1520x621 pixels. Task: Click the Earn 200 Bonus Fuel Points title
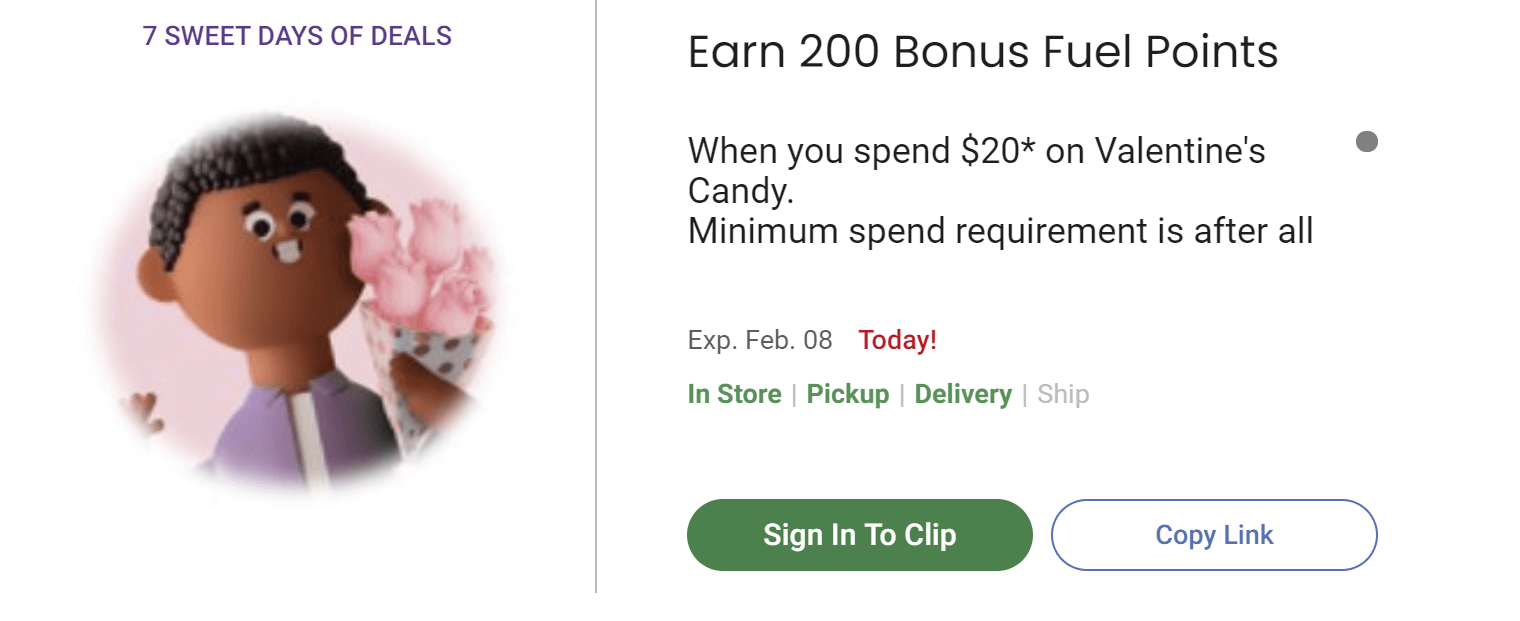tap(982, 53)
